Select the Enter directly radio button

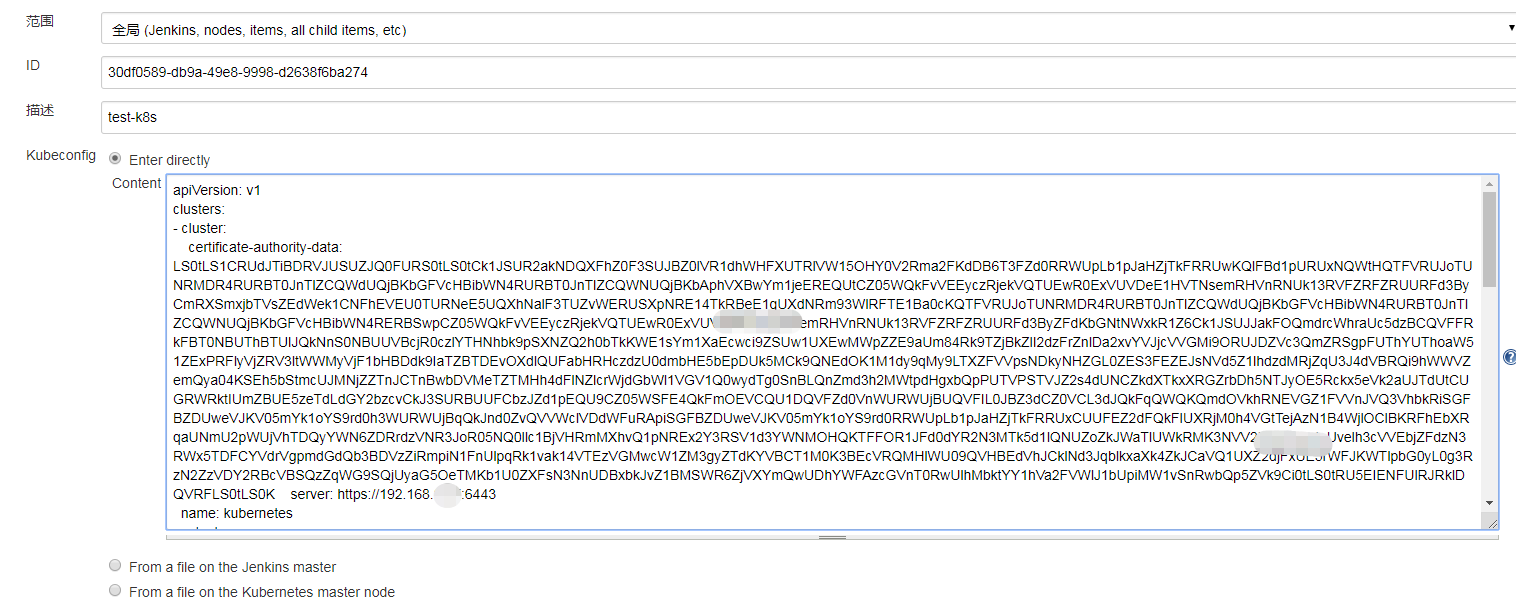tap(115, 158)
